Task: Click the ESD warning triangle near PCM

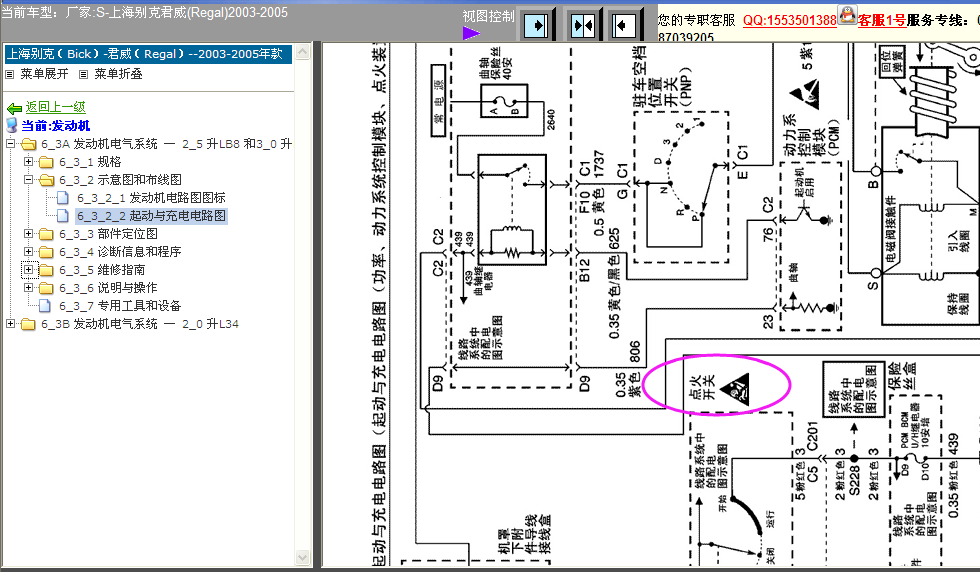Action: tap(804, 94)
